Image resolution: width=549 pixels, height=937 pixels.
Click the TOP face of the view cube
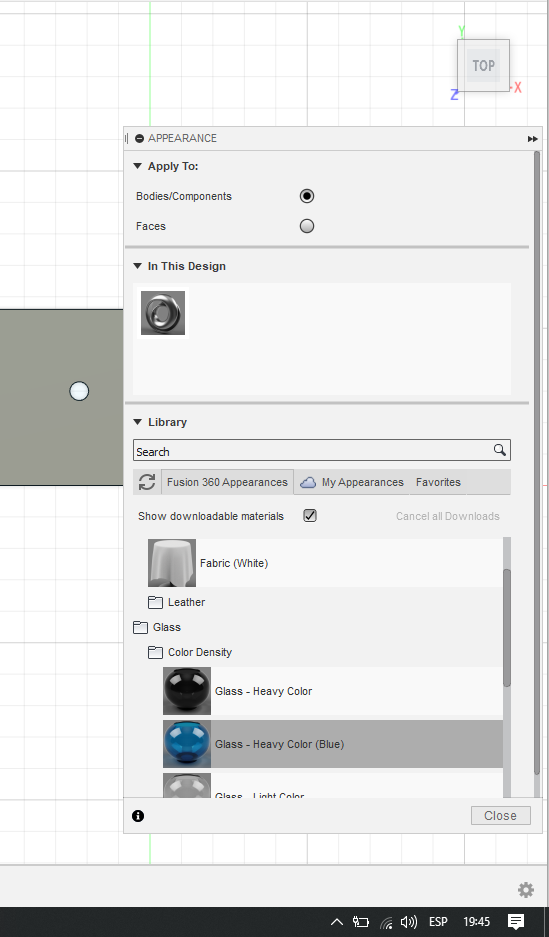tap(483, 65)
